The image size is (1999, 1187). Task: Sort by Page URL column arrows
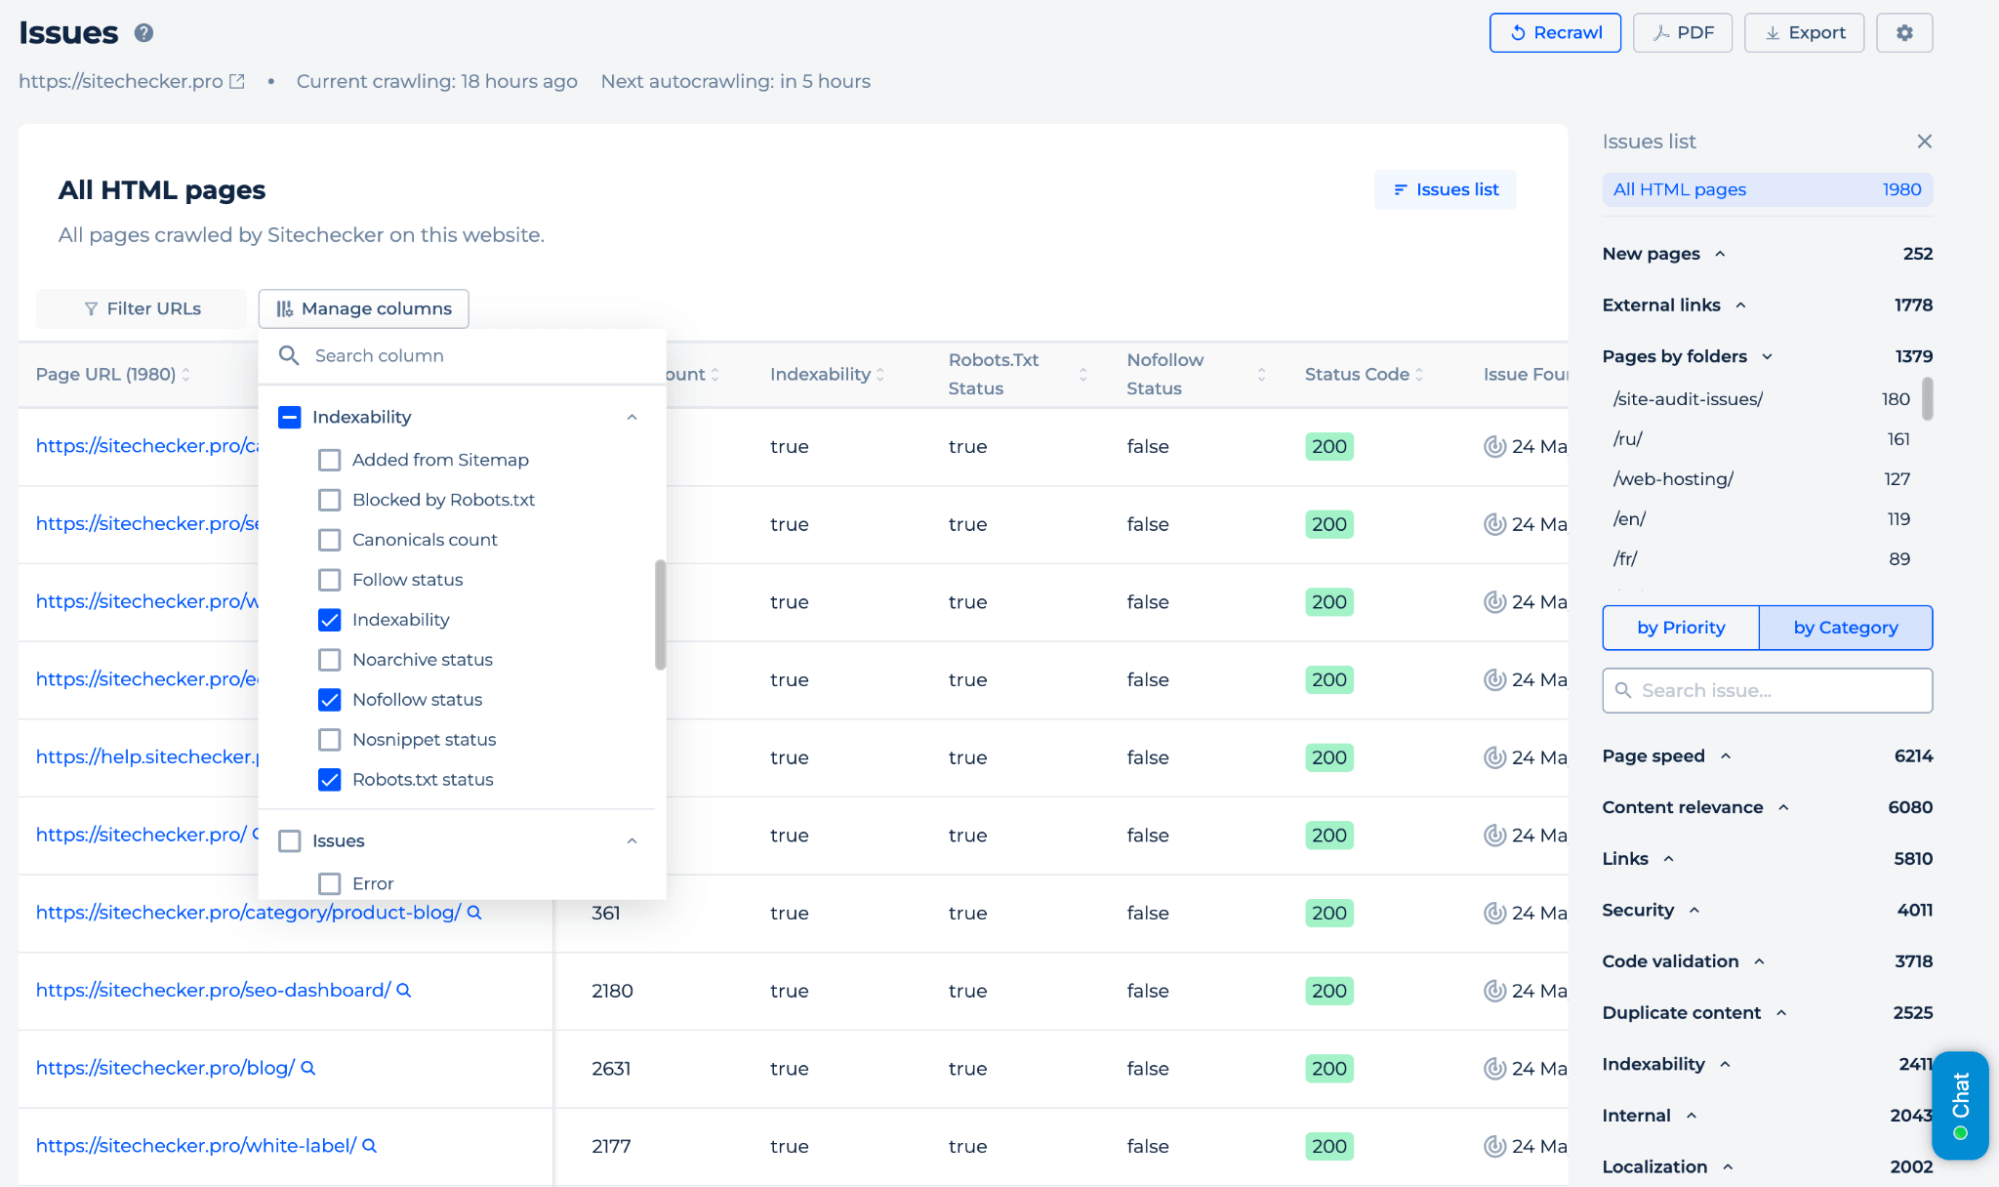pos(186,374)
